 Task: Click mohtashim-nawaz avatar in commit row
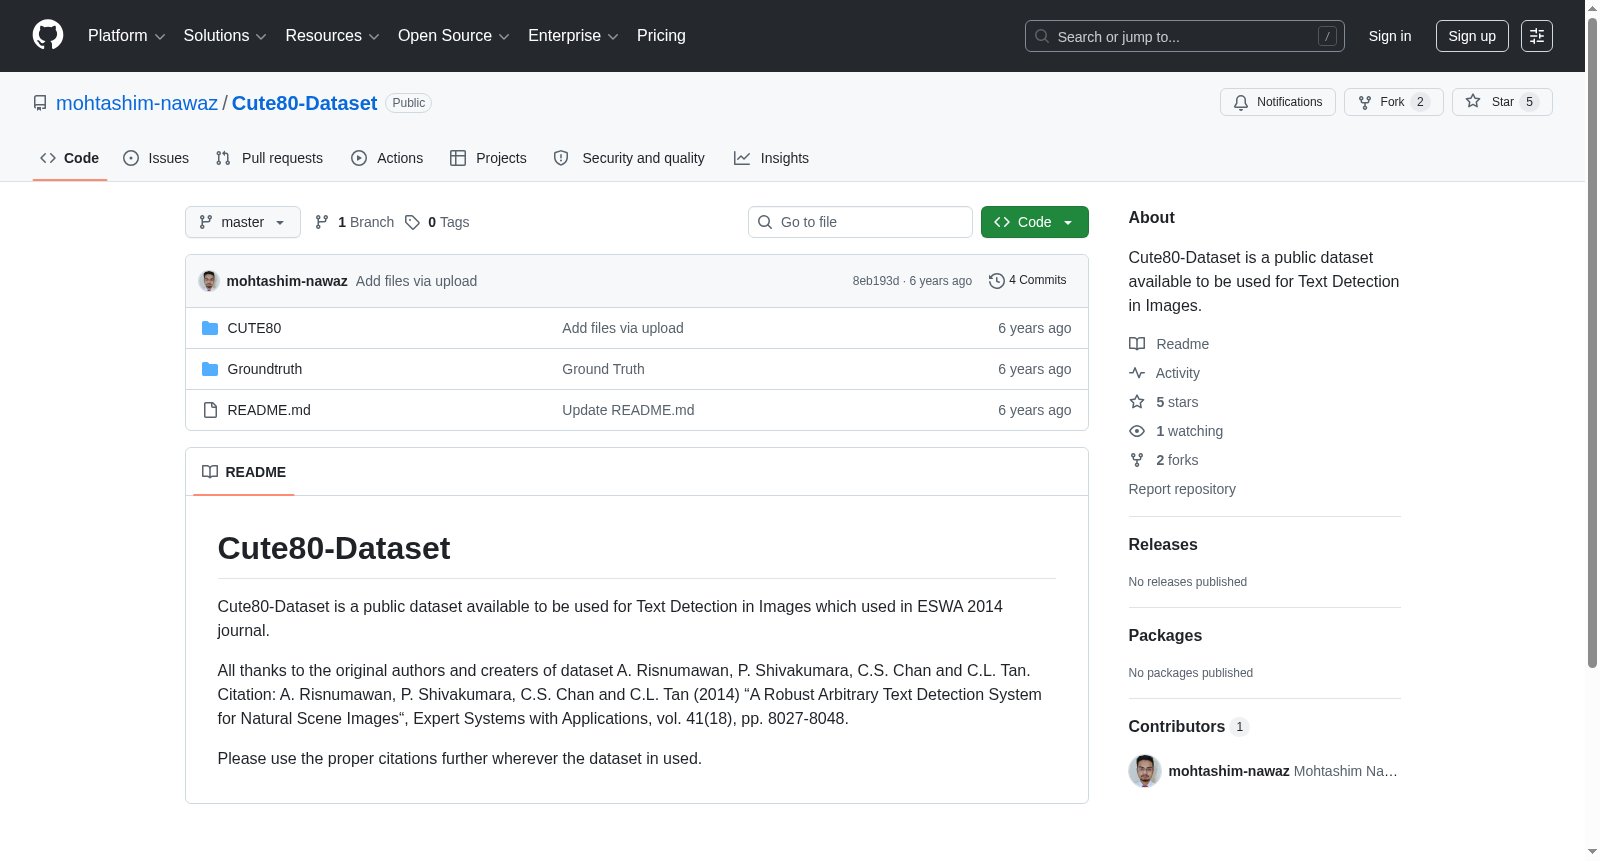point(209,281)
